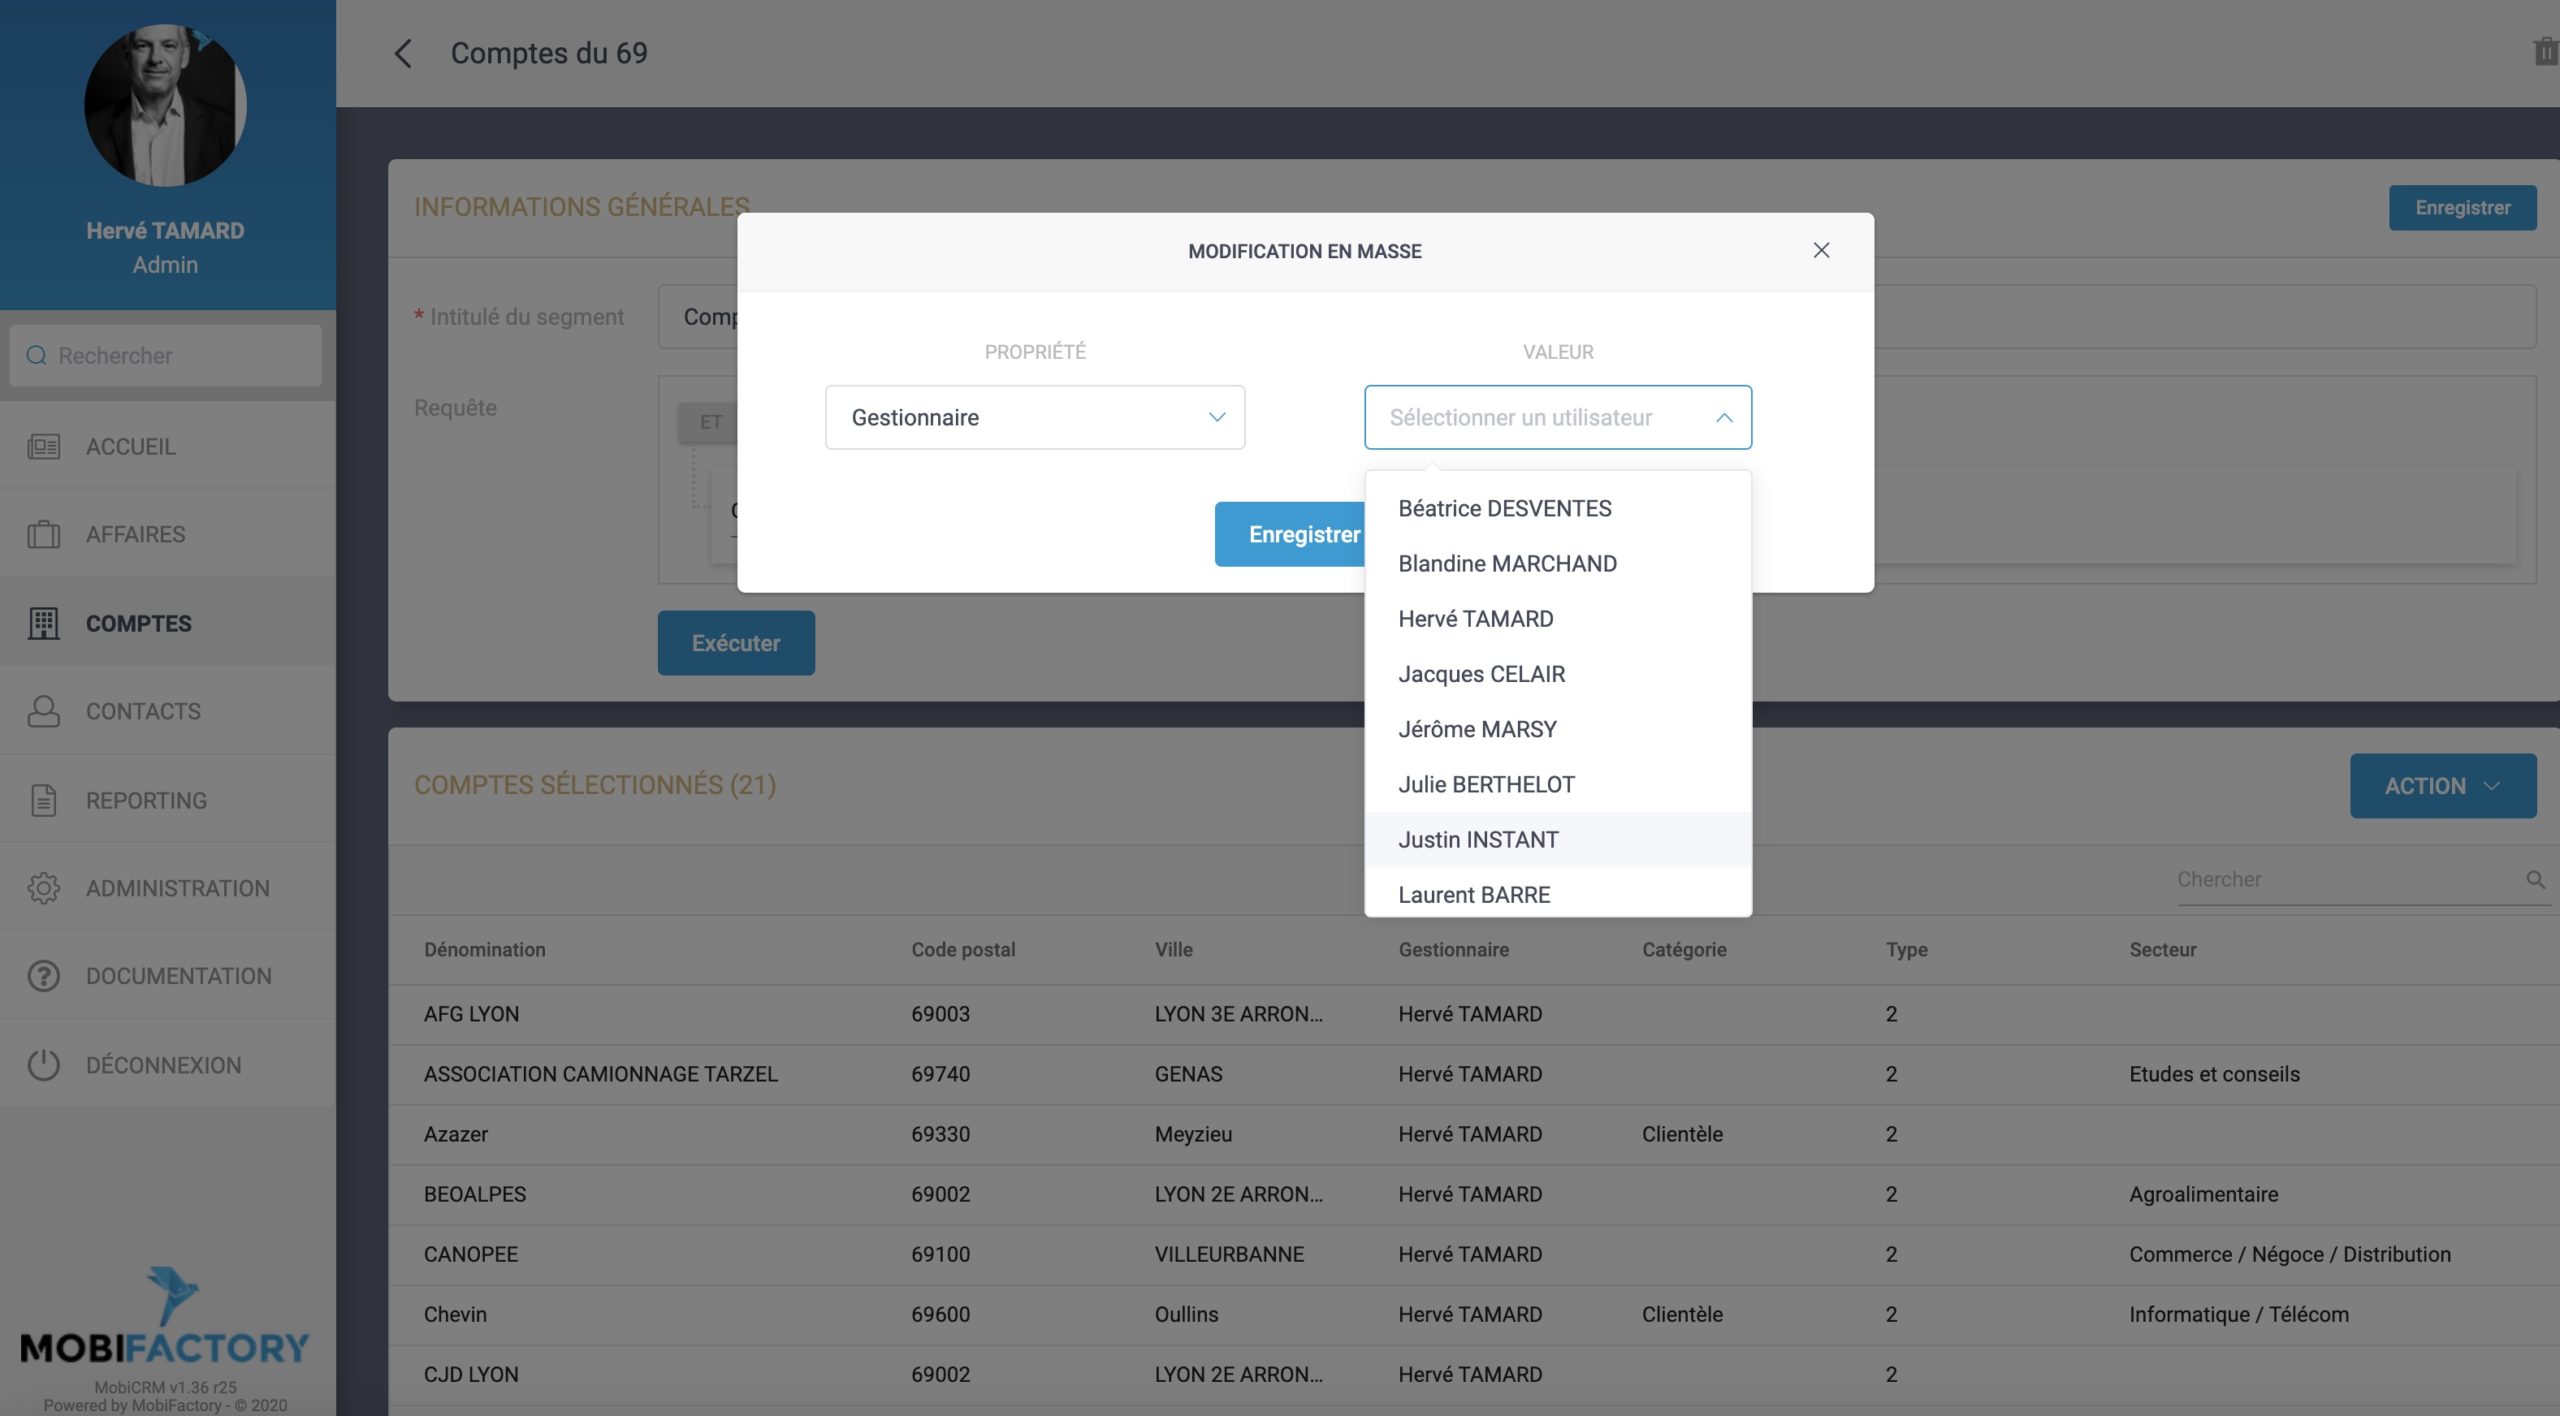Click the Exécuter button

(735, 644)
